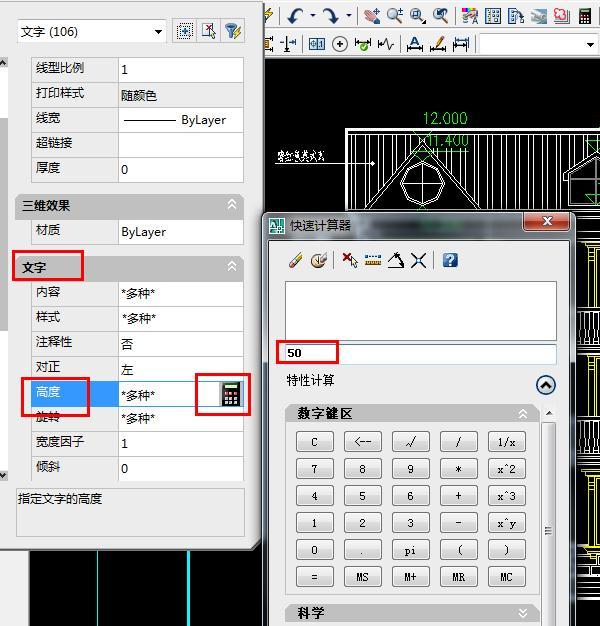The width and height of the screenshot is (600, 626).
Task: Select the Zoom Window tool
Action: point(418,16)
